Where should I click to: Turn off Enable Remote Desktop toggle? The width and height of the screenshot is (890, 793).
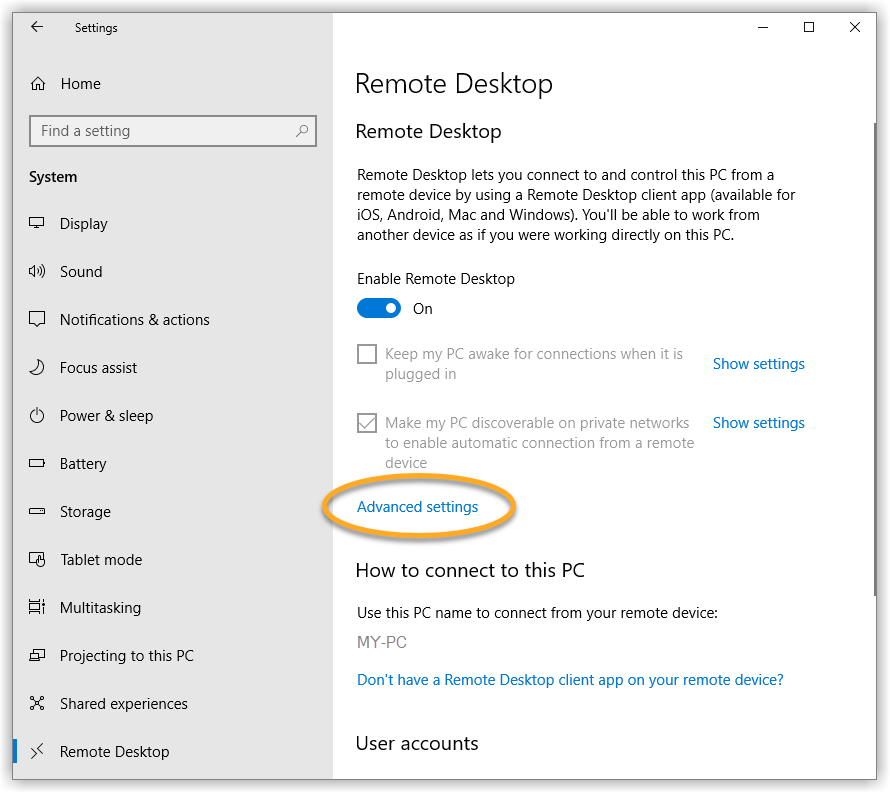point(379,309)
